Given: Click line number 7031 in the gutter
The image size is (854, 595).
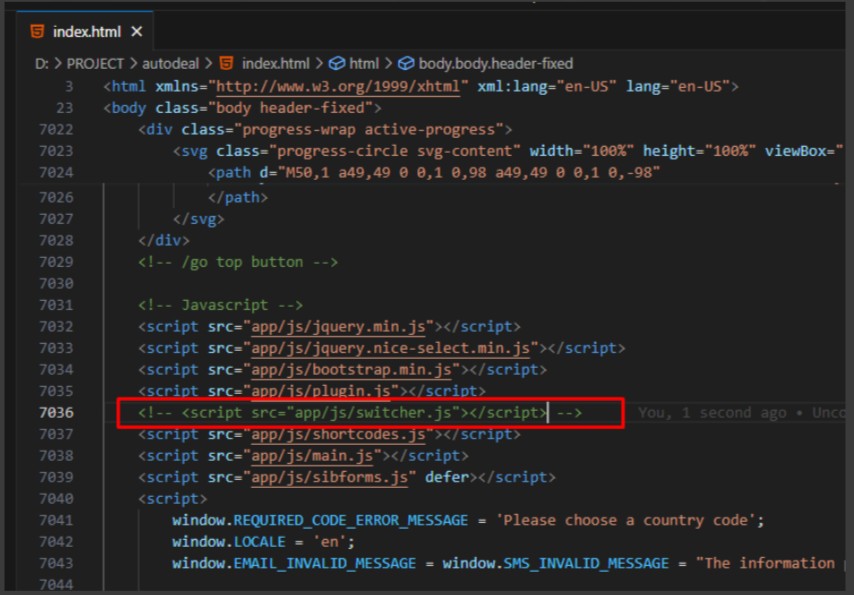Looking at the screenshot, I should pos(56,305).
